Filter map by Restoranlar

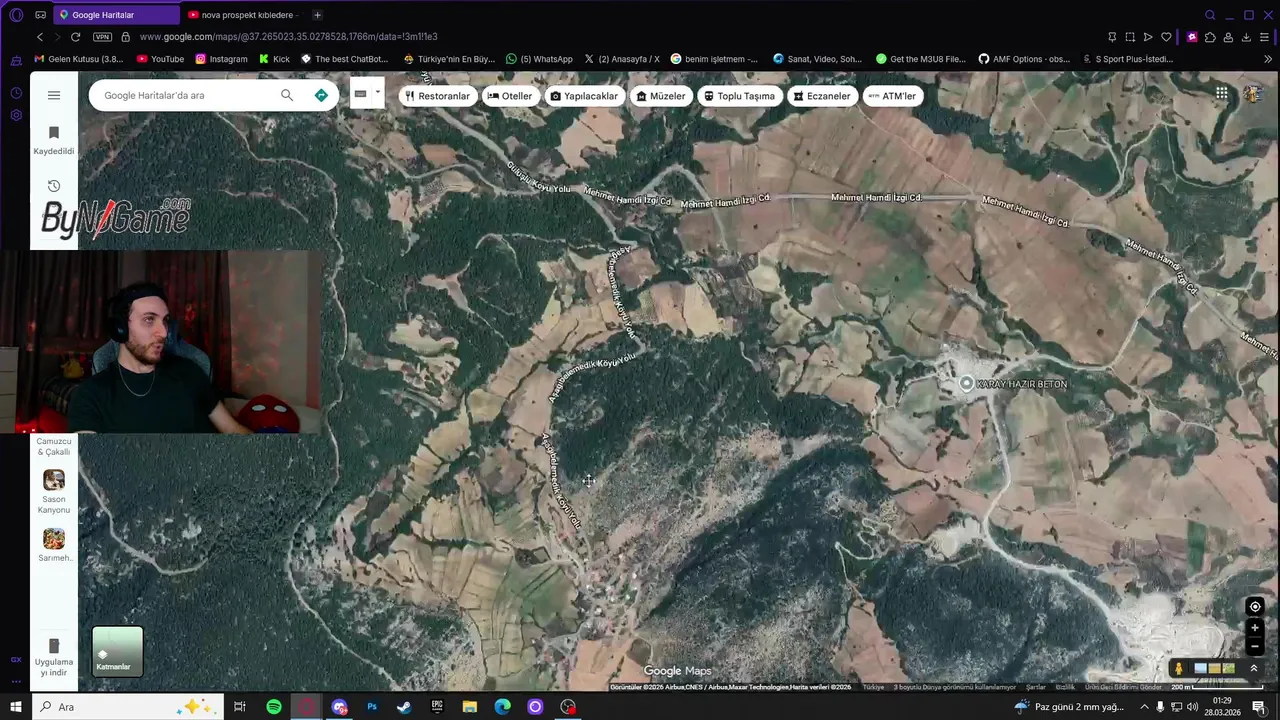tap(437, 96)
